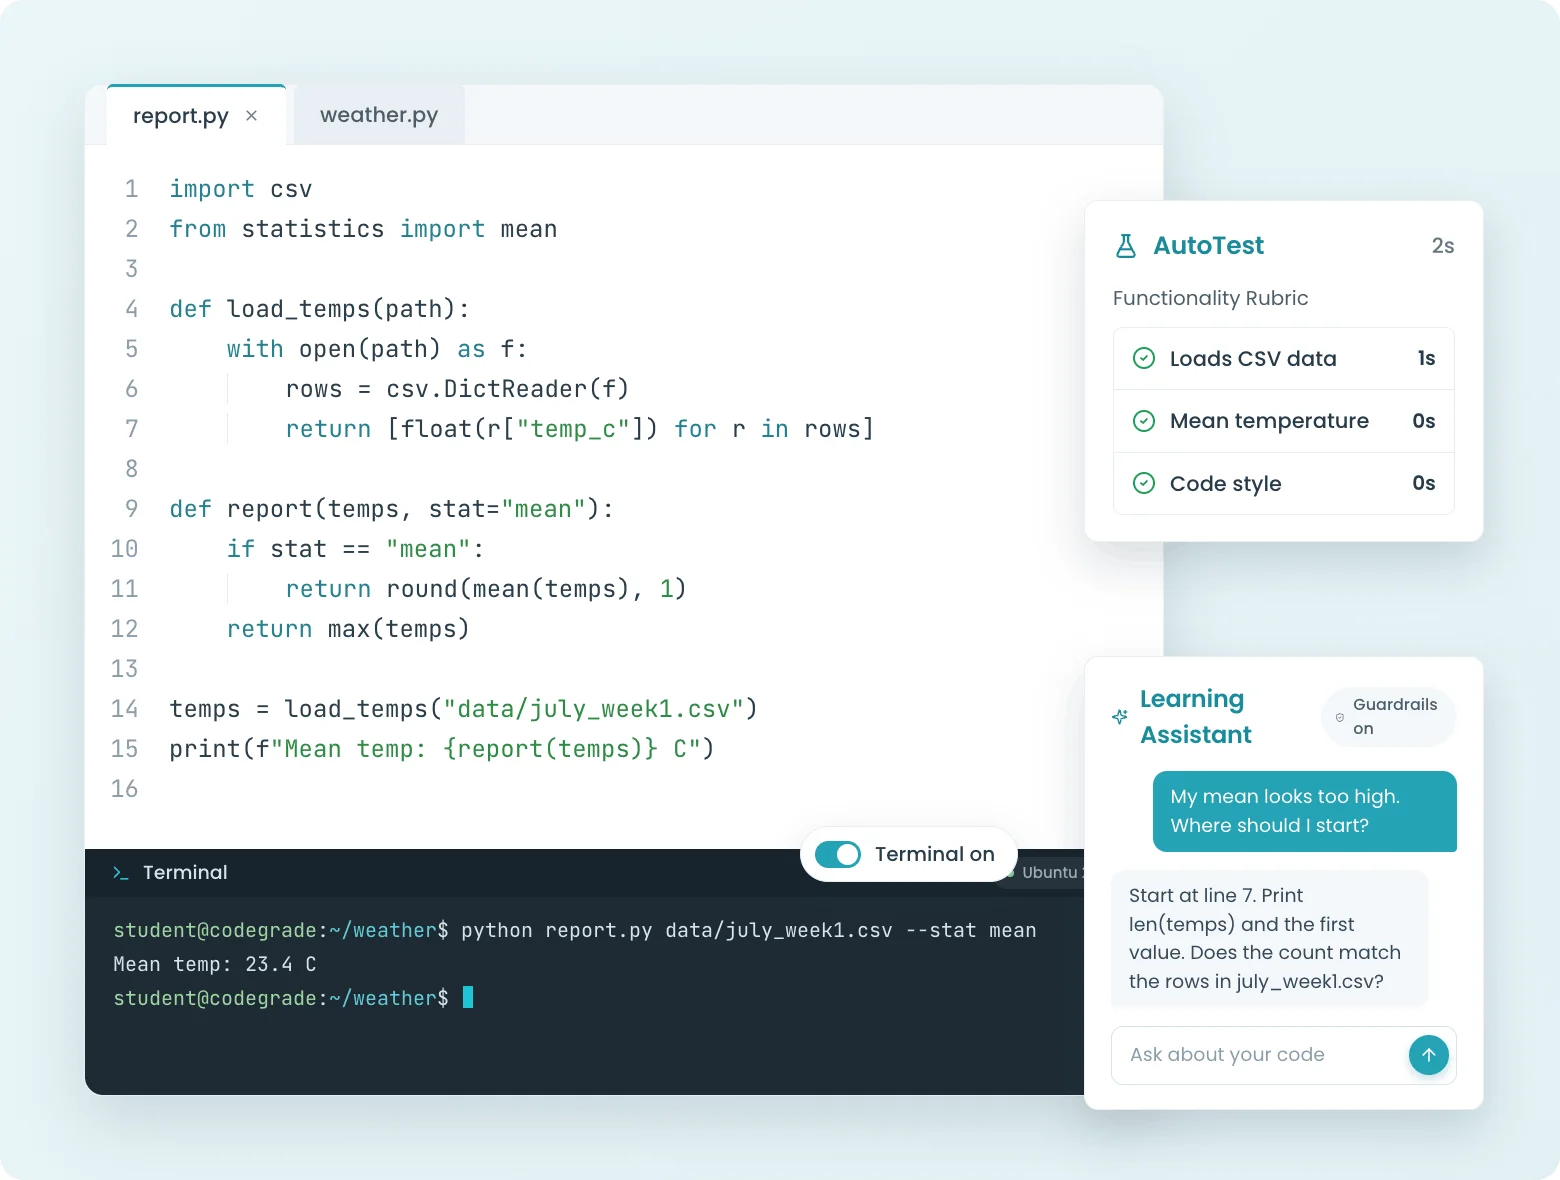Switch to the weather.py tab
Screen dimensions: 1560x1180
[379, 115]
